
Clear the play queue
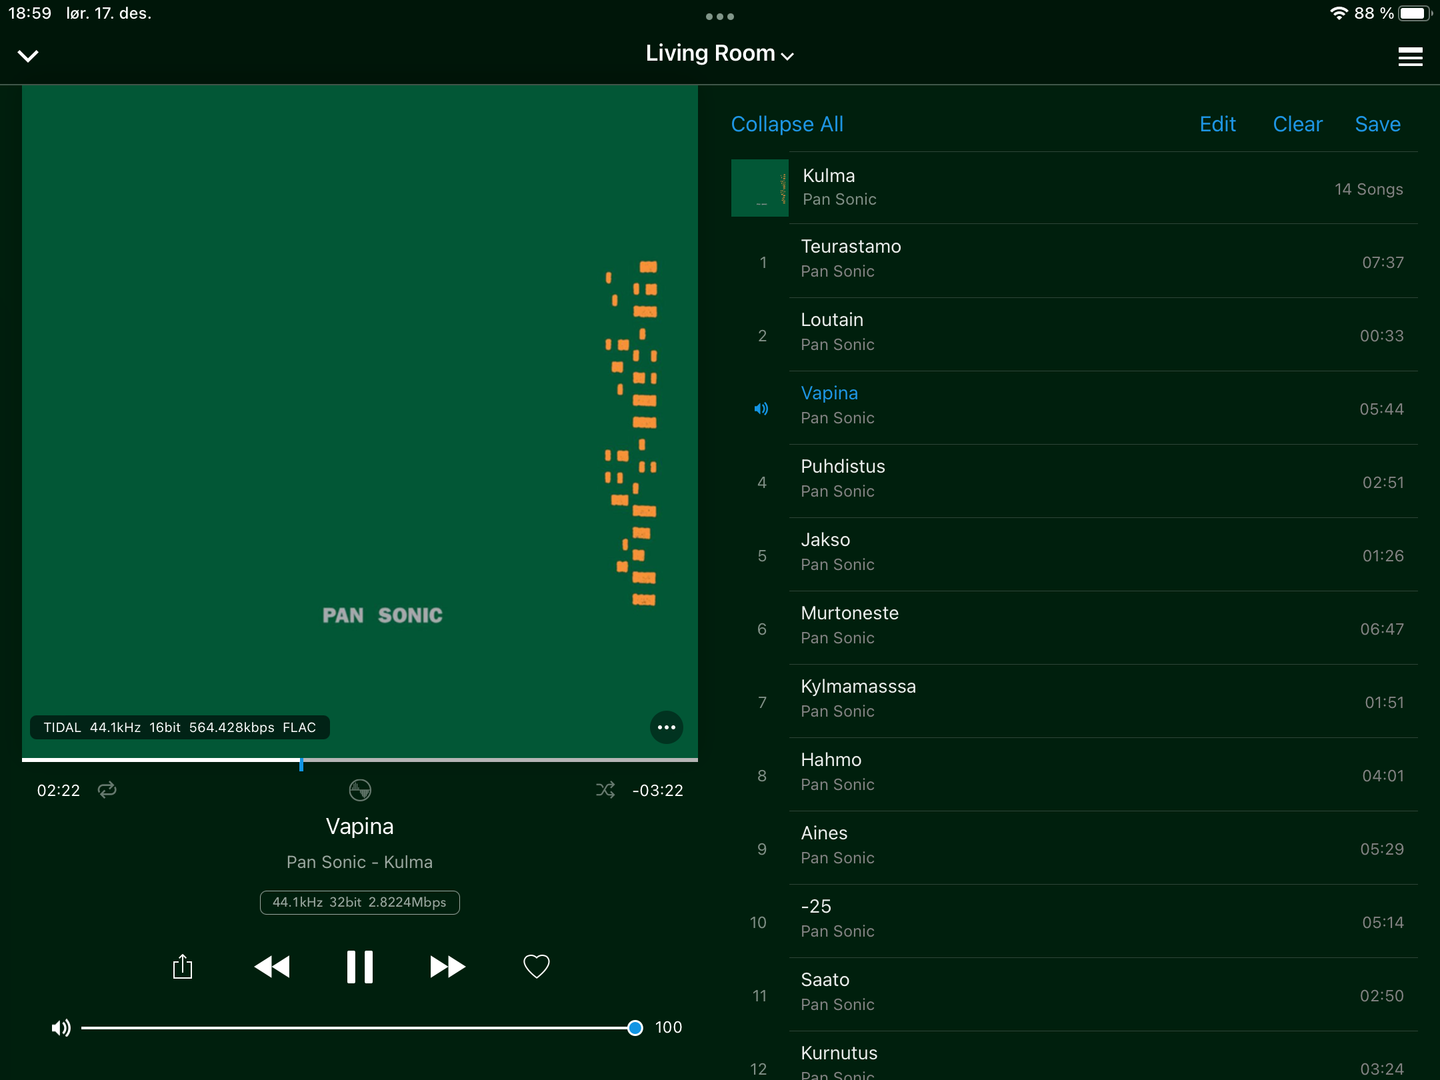click(1298, 124)
